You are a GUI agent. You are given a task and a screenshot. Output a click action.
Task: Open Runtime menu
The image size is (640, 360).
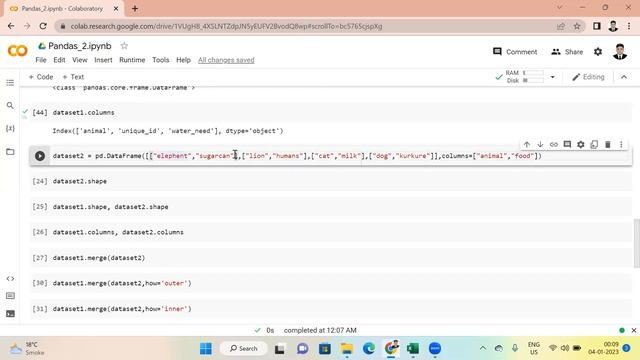point(132,60)
